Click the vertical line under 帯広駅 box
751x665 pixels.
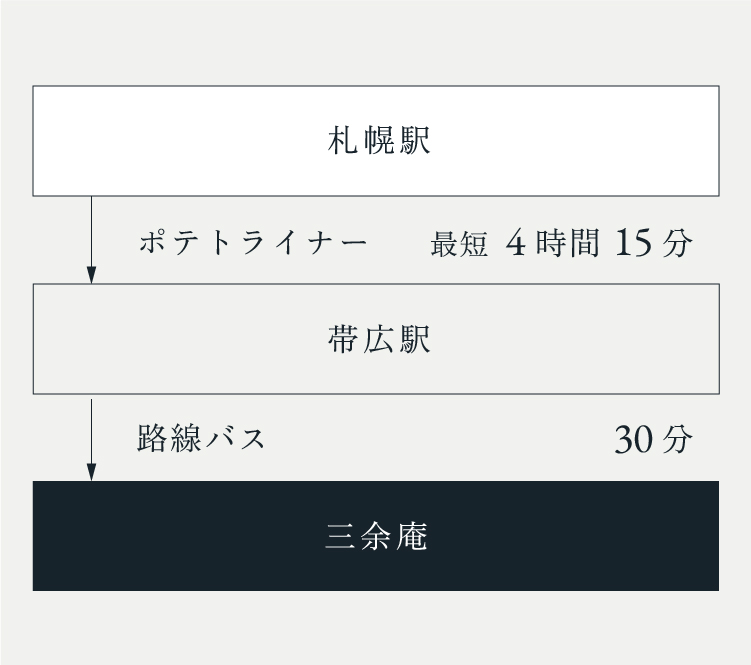pyautogui.click(x=91, y=431)
